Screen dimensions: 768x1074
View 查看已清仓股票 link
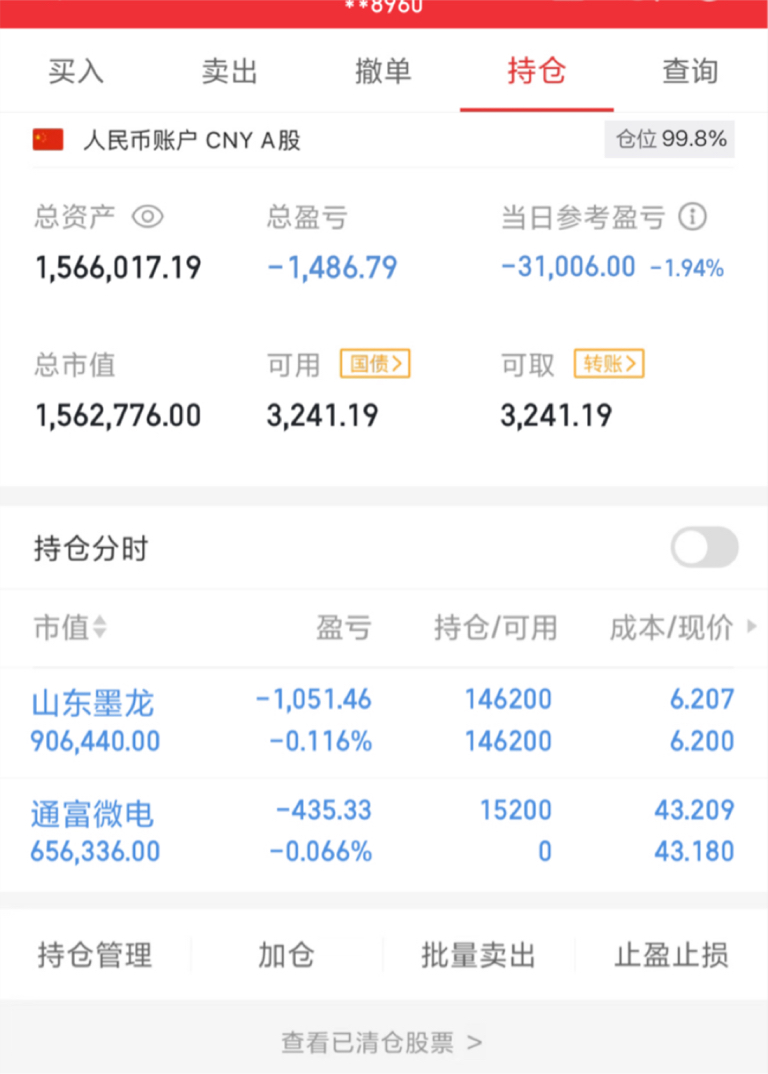pyautogui.click(x=382, y=1043)
